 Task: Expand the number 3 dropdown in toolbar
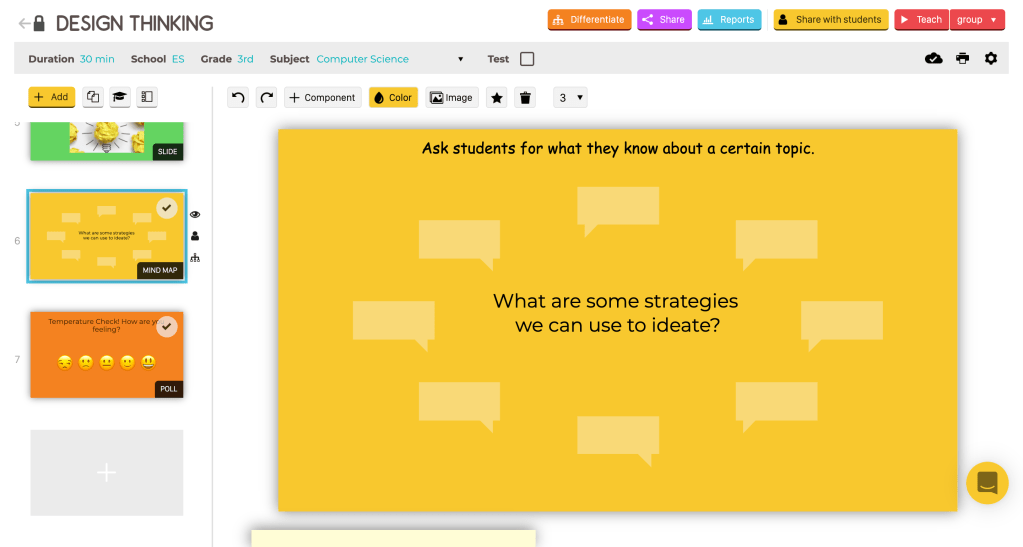pos(570,97)
